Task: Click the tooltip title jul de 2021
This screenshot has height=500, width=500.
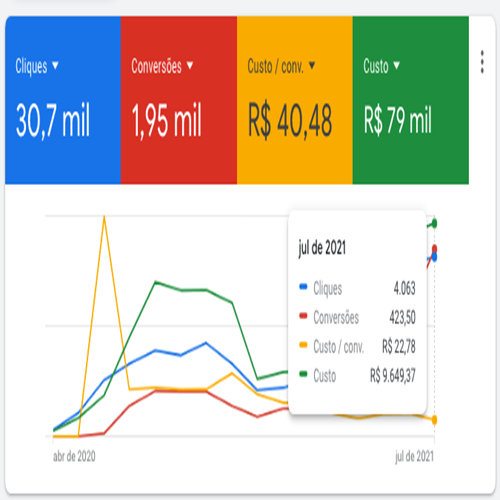Action: tap(322, 248)
